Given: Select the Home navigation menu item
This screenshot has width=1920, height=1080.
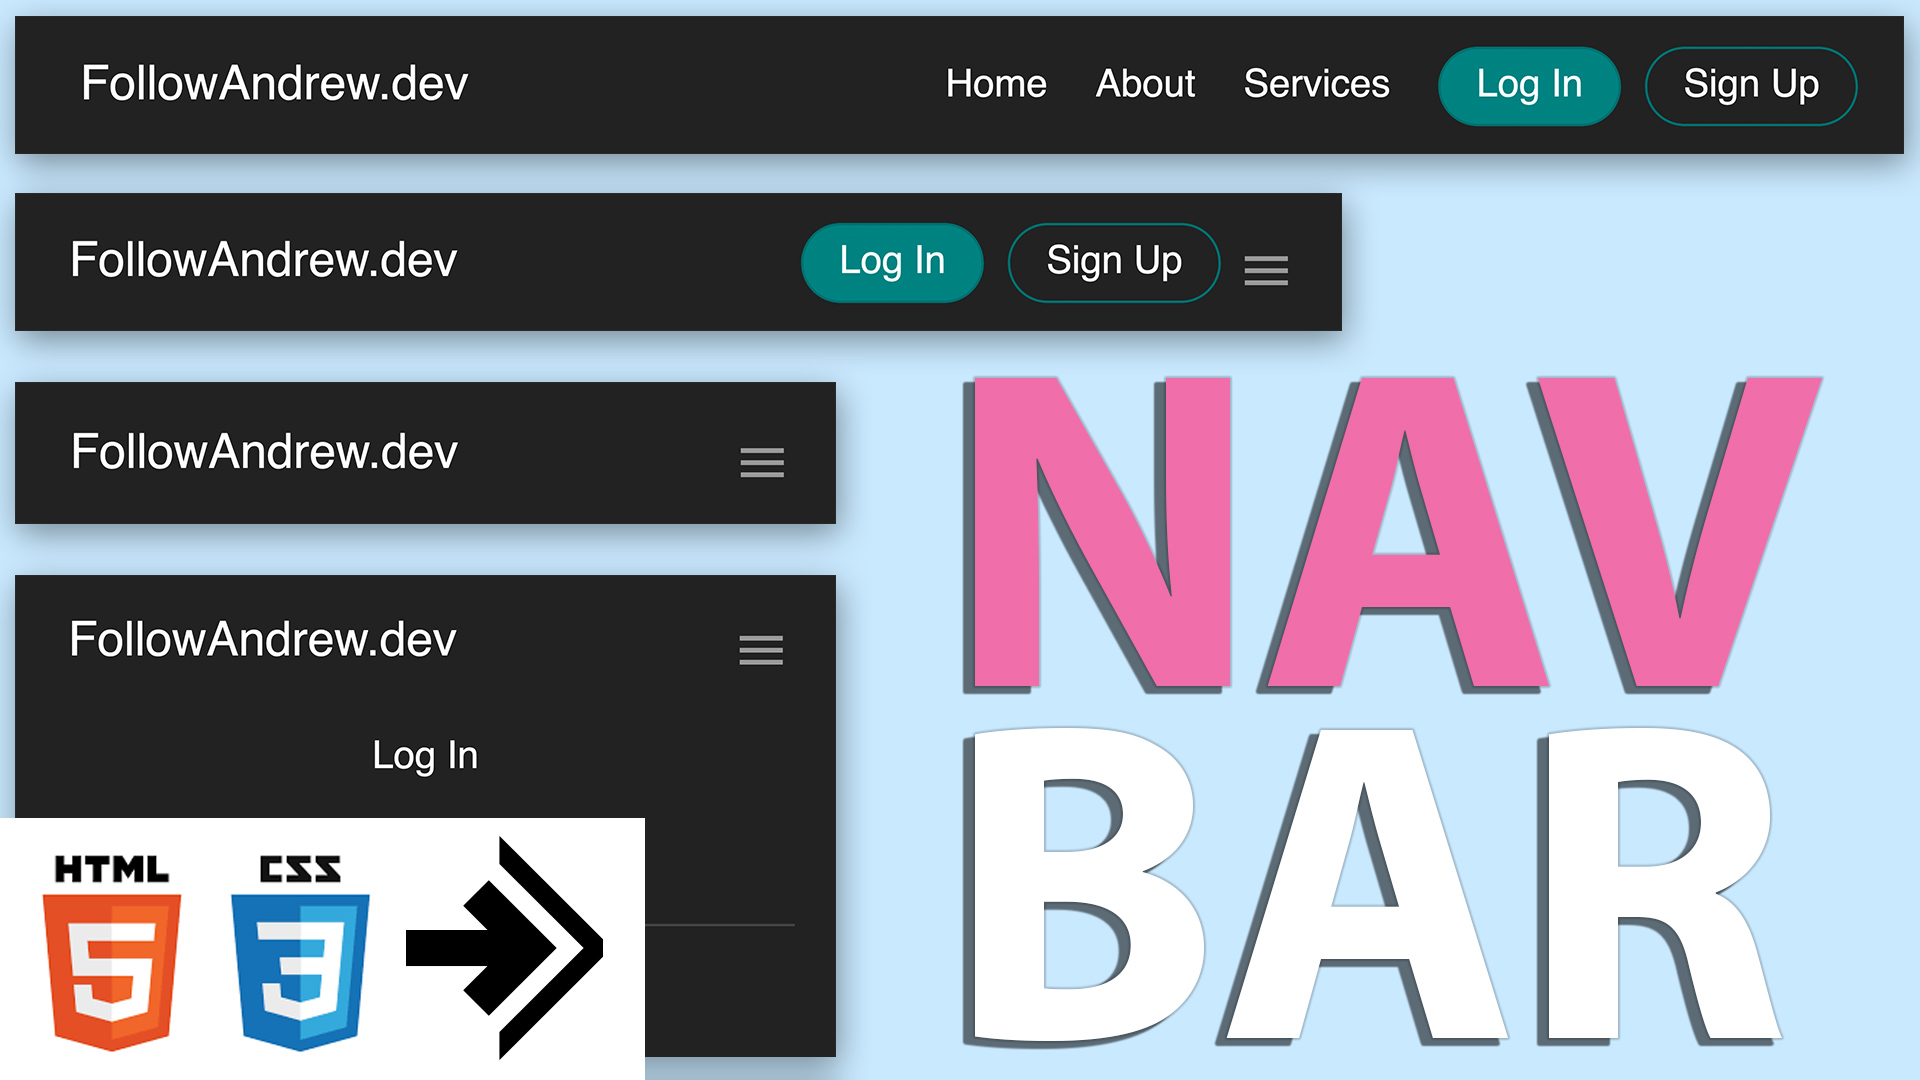Looking at the screenshot, I should [x=996, y=82].
